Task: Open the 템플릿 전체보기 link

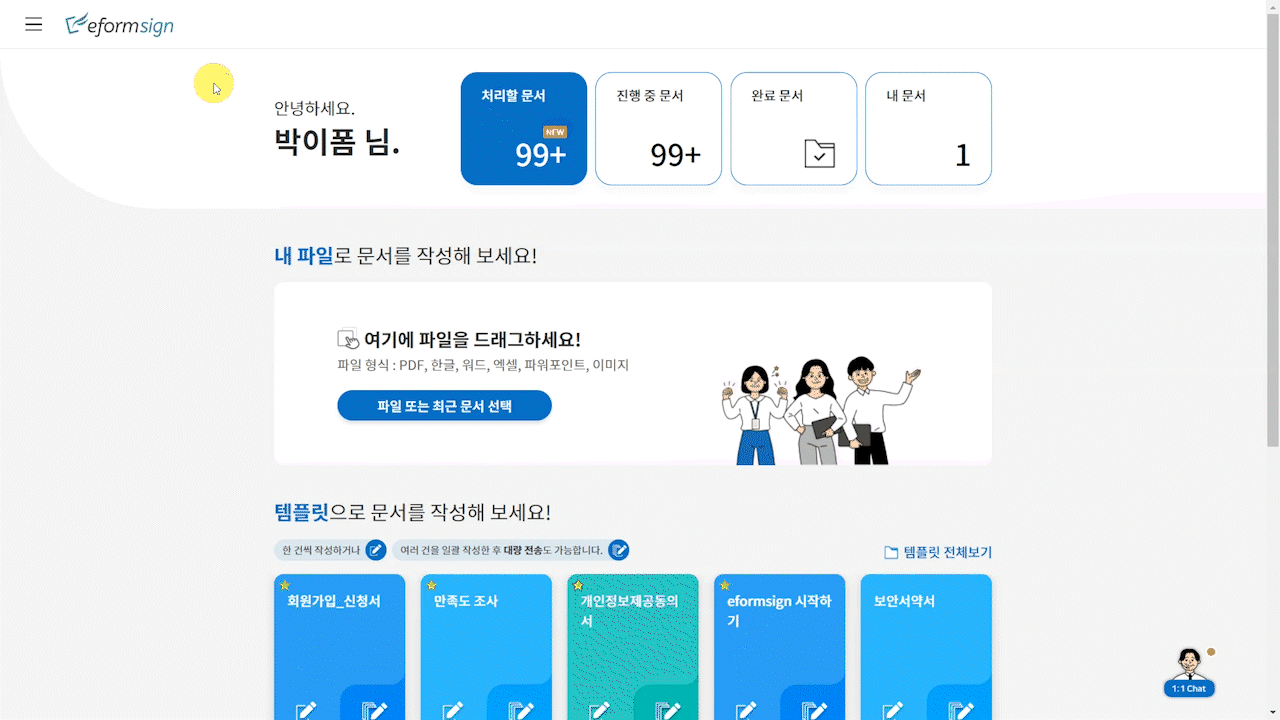Action: (x=938, y=552)
